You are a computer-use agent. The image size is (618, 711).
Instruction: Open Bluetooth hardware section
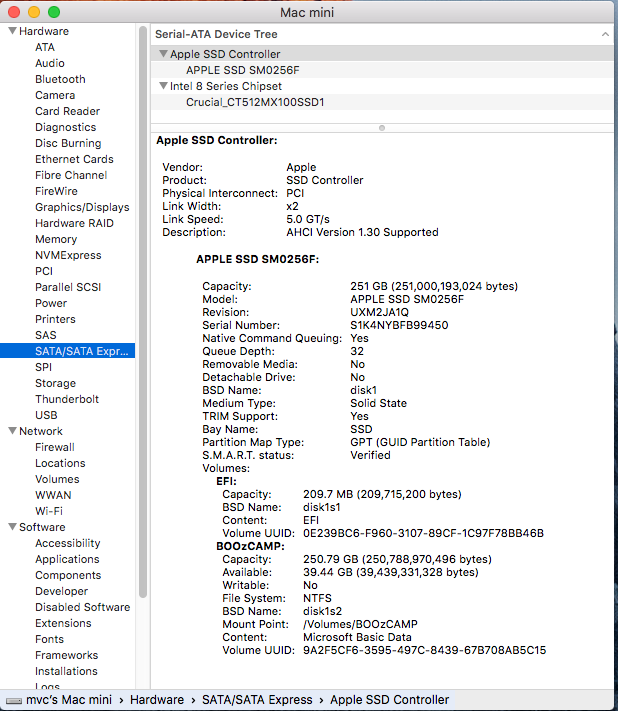(x=60, y=79)
